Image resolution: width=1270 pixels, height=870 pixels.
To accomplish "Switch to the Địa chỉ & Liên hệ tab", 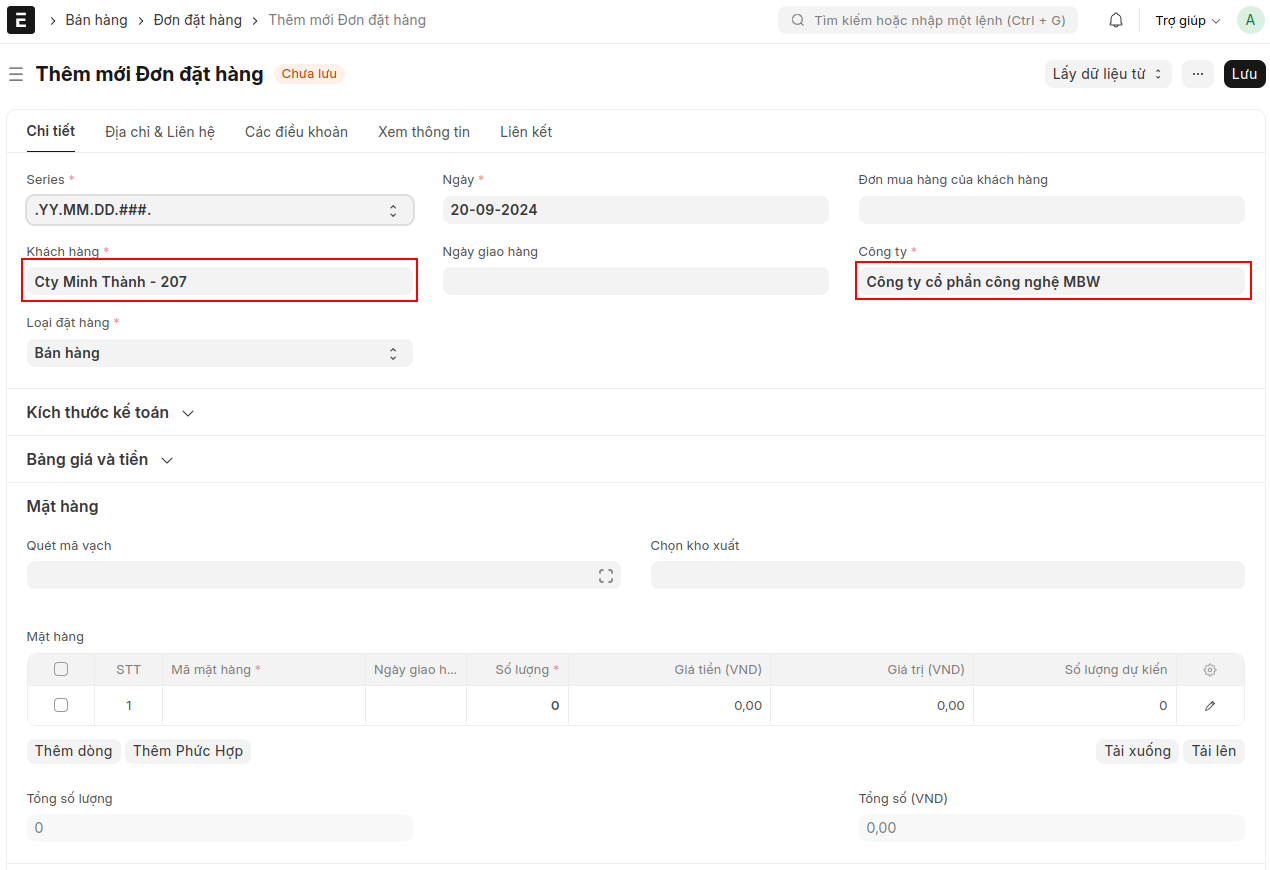I will (159, 132).
